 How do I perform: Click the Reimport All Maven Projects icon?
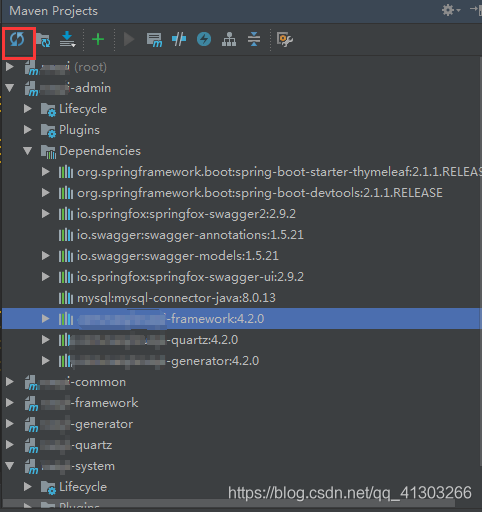[17, 40]
